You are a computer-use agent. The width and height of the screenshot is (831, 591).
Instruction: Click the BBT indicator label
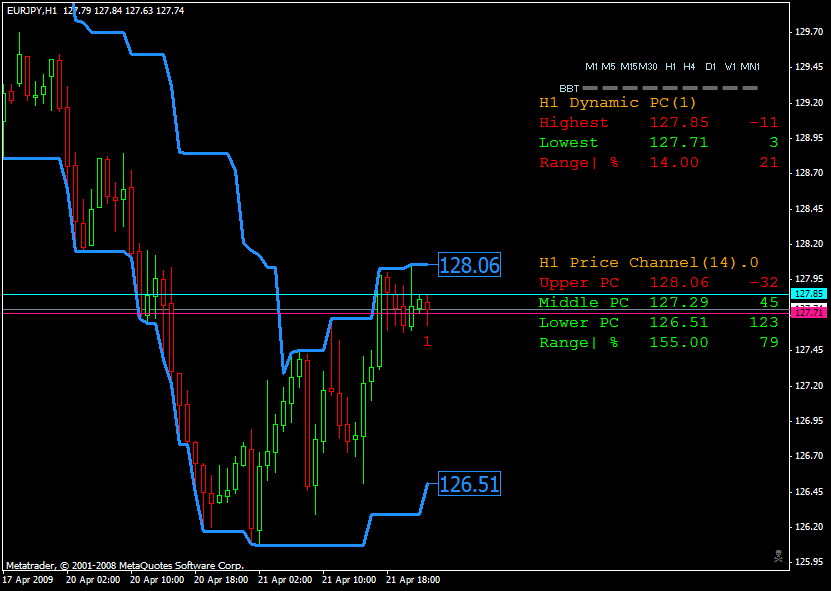point(569,89)
